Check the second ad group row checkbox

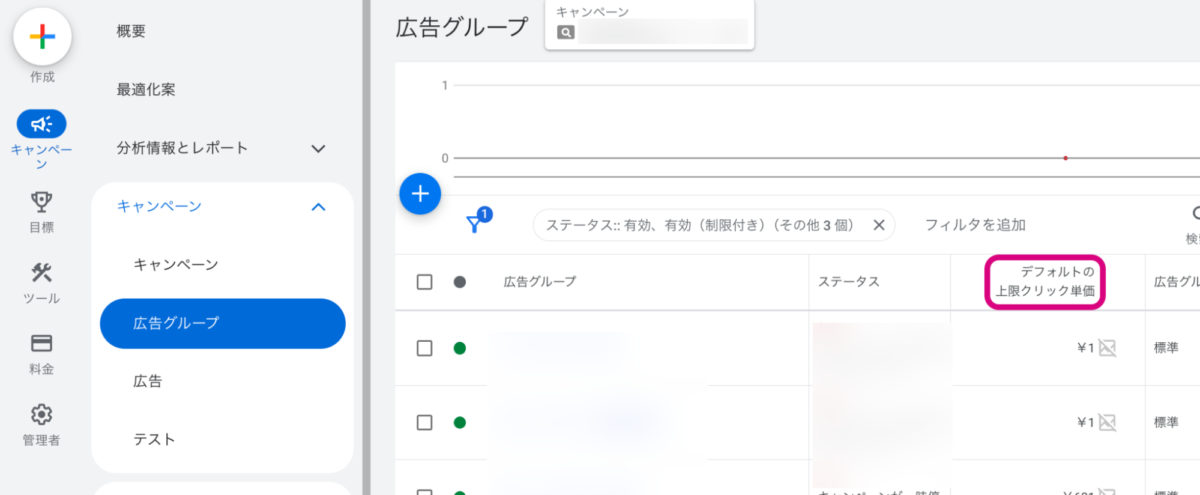424,422
